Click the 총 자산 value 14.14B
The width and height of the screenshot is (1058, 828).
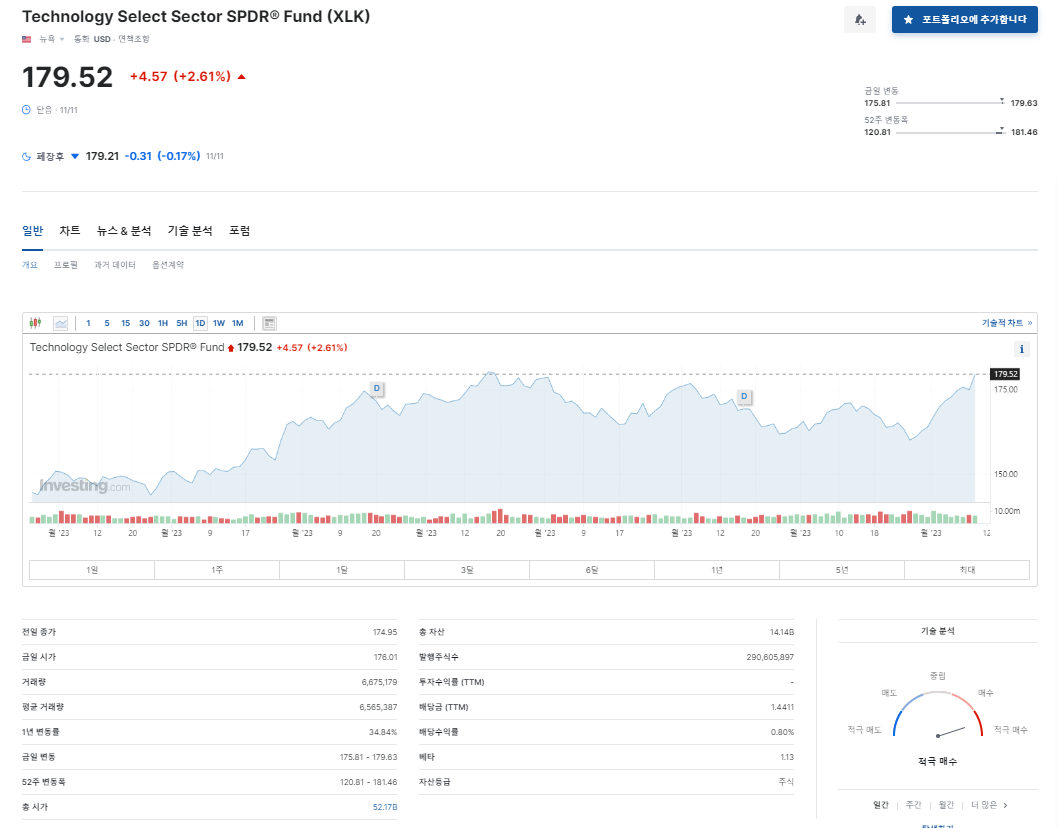pyautogui.click(x=781, y=632)
